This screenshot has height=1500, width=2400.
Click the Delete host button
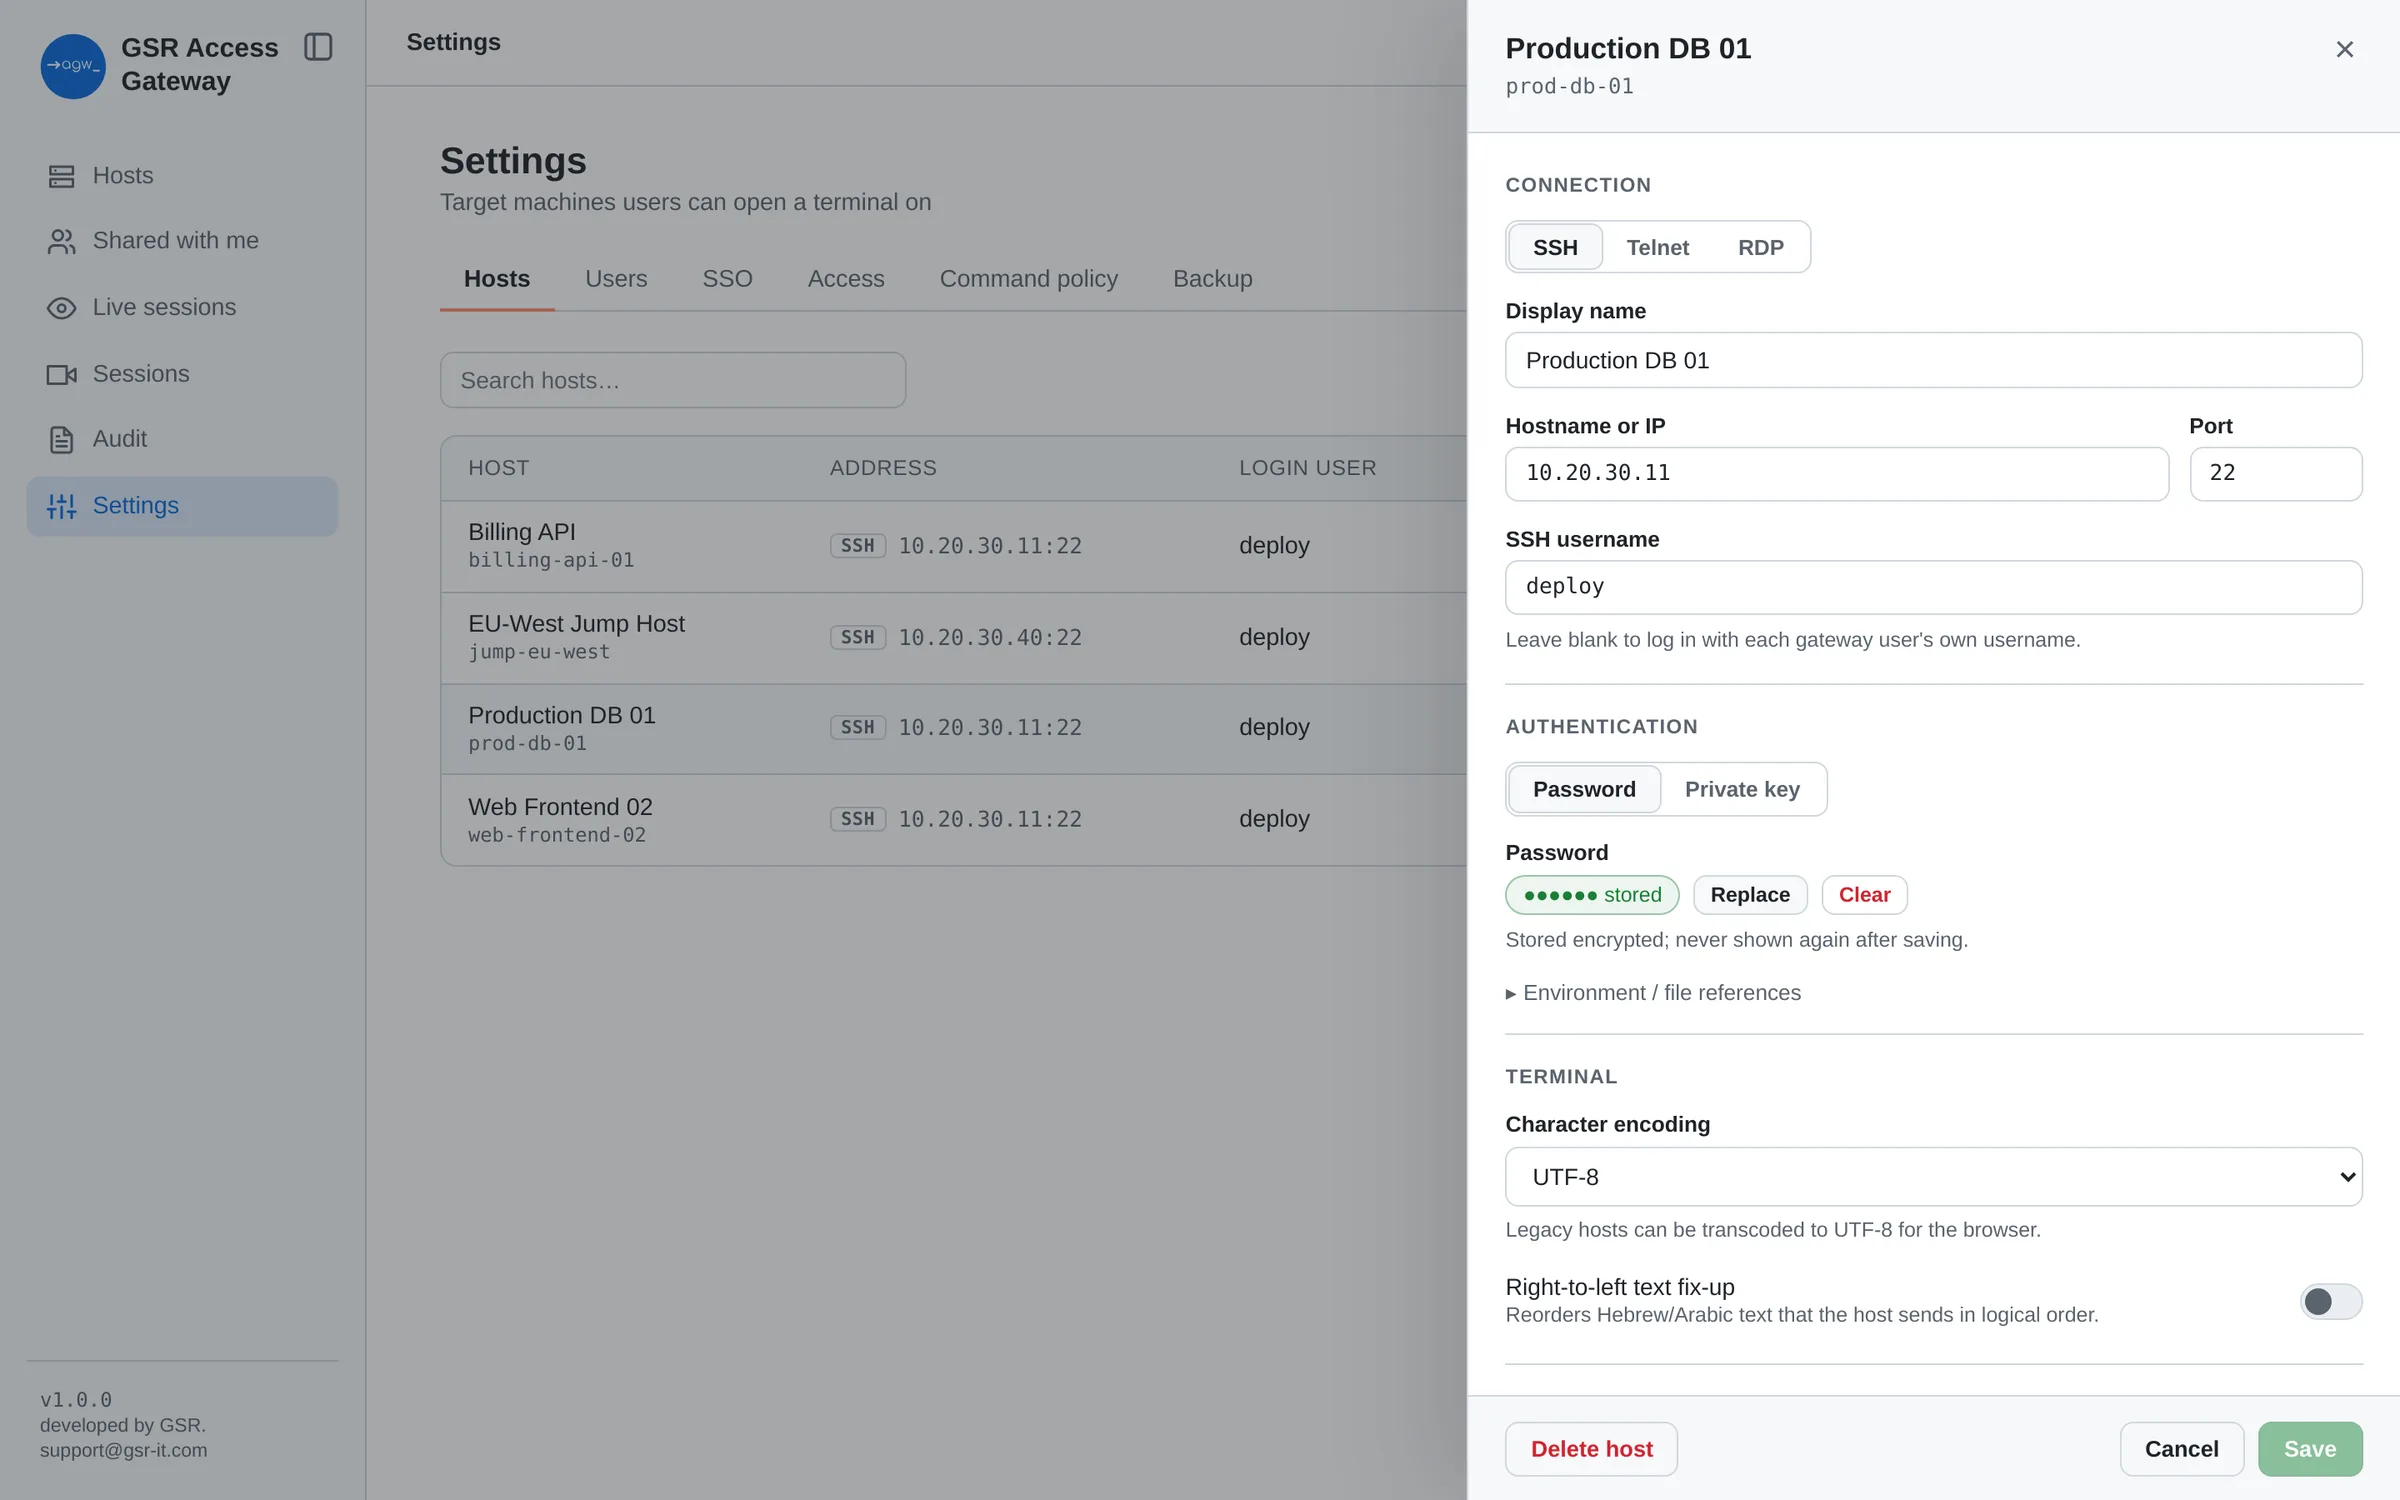coord(1591,1449)
